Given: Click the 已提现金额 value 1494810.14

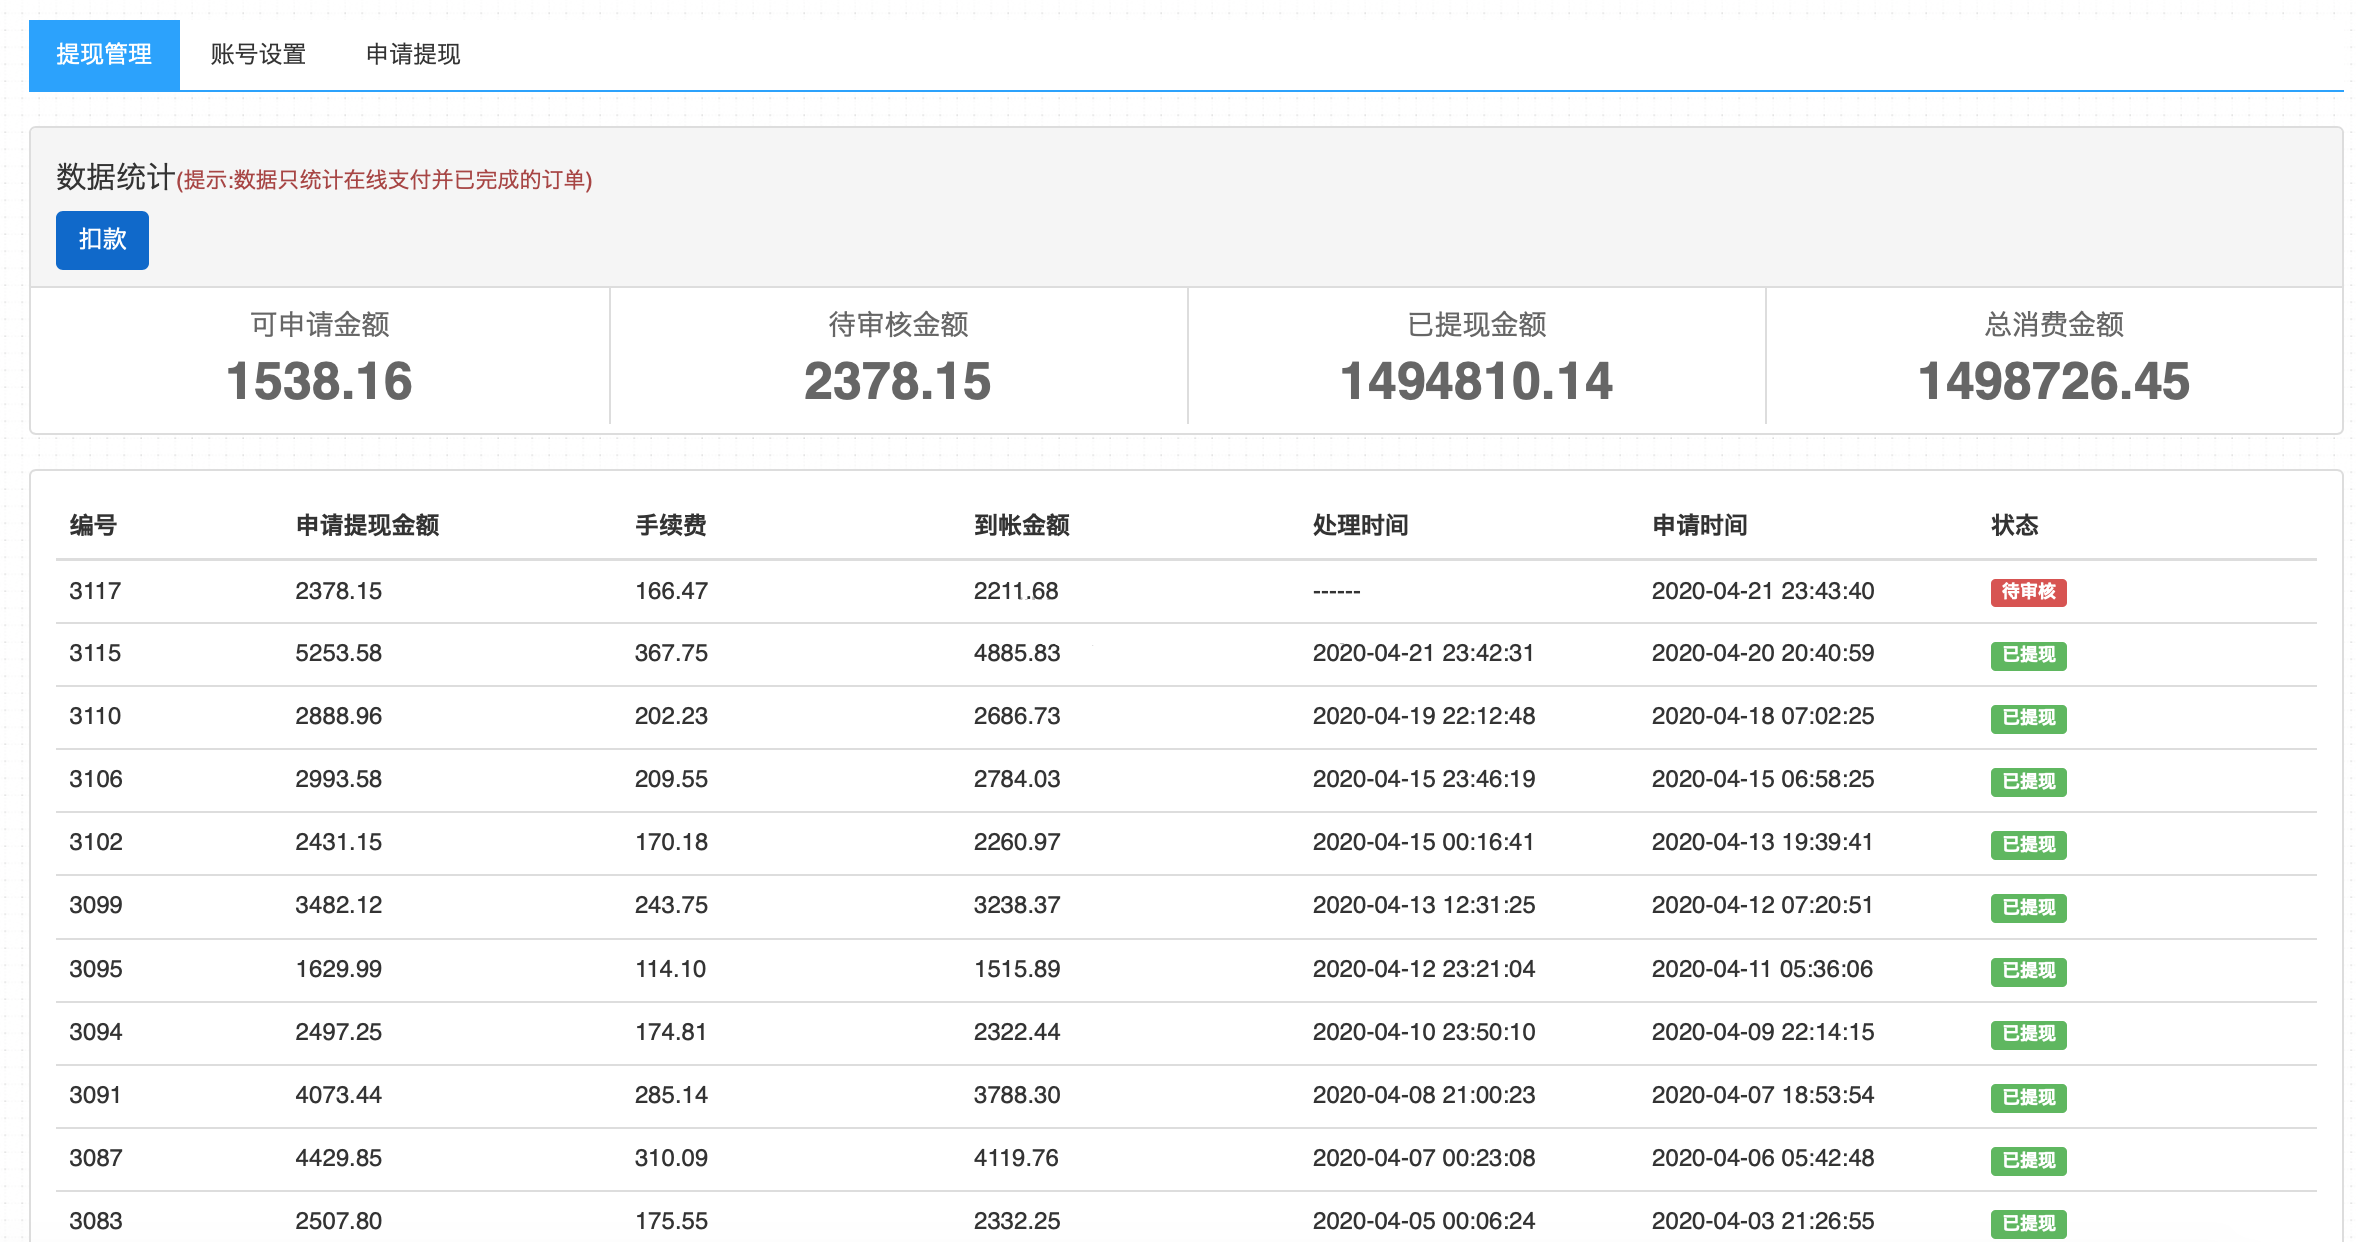Looking at the screenshot, I should coord(1476,381).
